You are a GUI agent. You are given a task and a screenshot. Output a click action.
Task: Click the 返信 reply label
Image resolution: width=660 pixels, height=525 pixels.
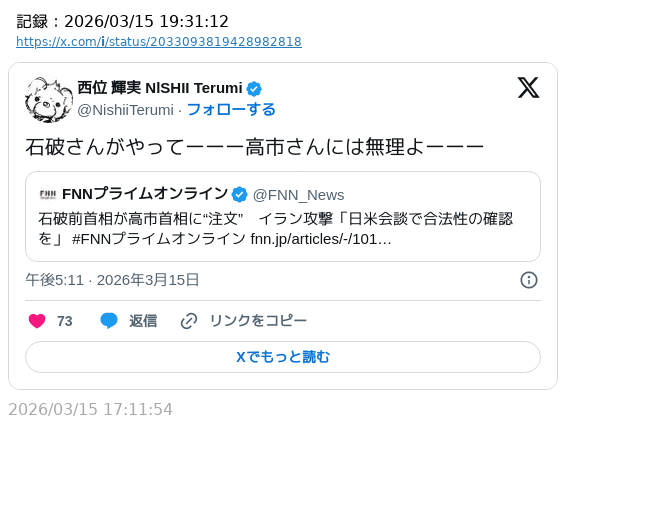point(143,321)
